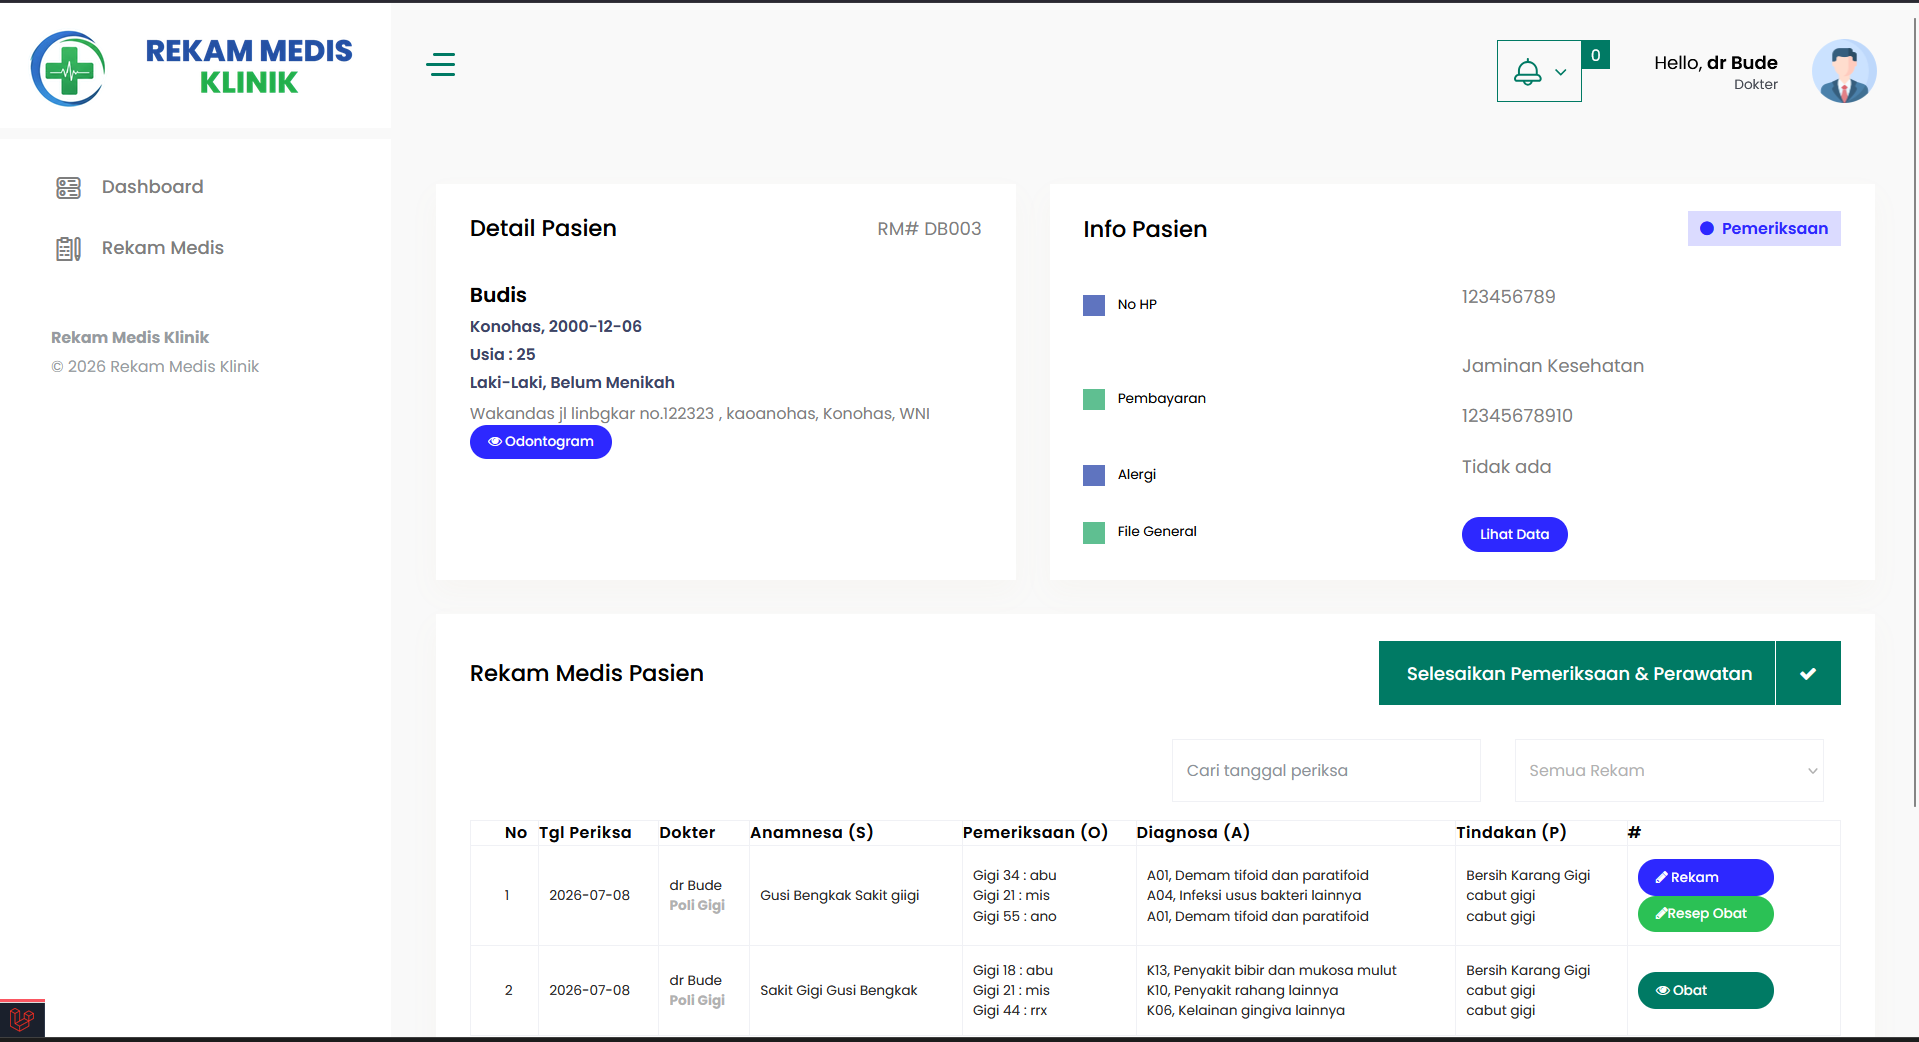This screenshot has width=1919, height=1042.
Task: Click 'Tidak ada' allergy value
Action: click(1506, 467)
